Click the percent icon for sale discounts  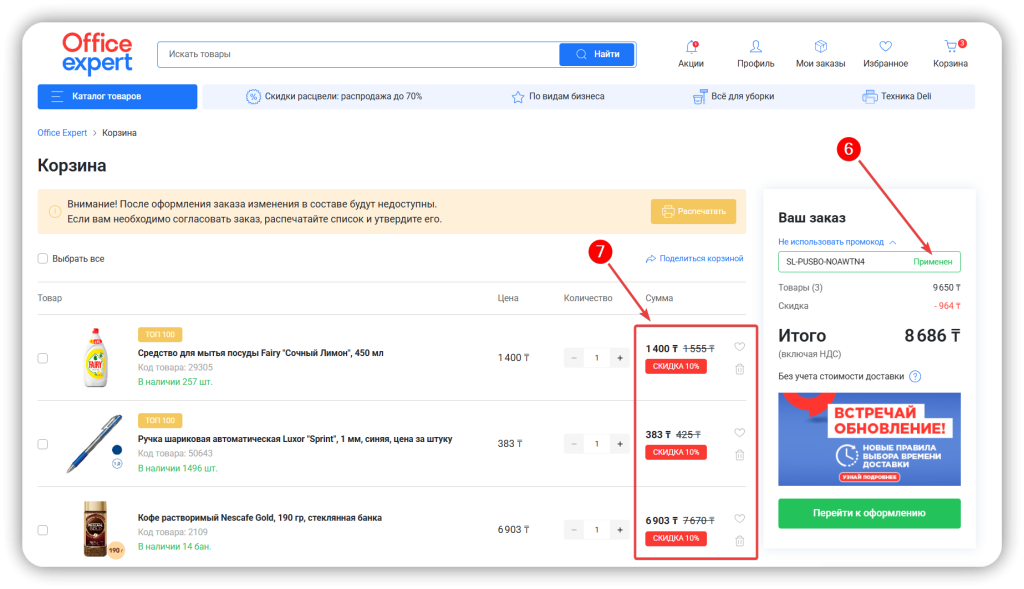click(253, 97)
